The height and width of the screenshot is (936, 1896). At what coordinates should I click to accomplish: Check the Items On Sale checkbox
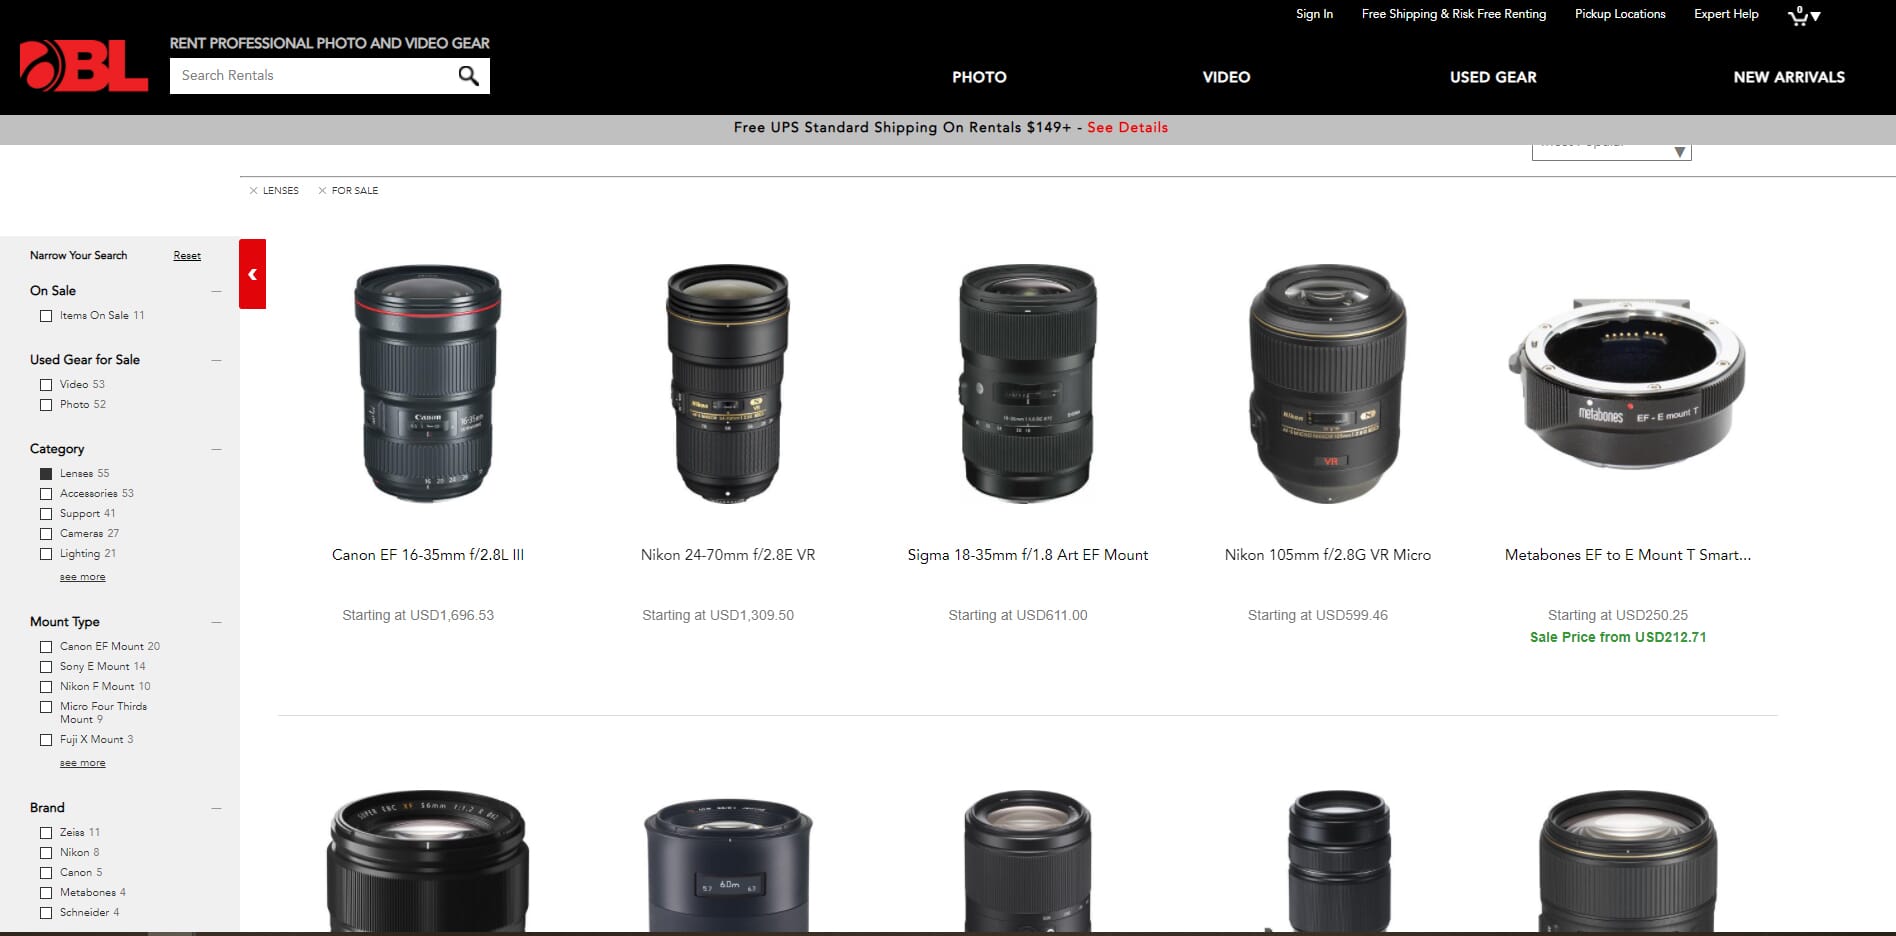point(46,316)
